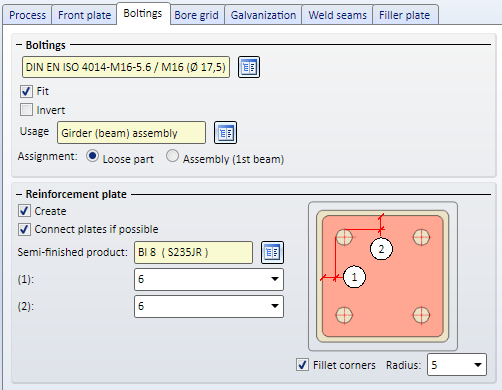
Task: Click dimension marker 1 in the preview
Action: point(354,277)
